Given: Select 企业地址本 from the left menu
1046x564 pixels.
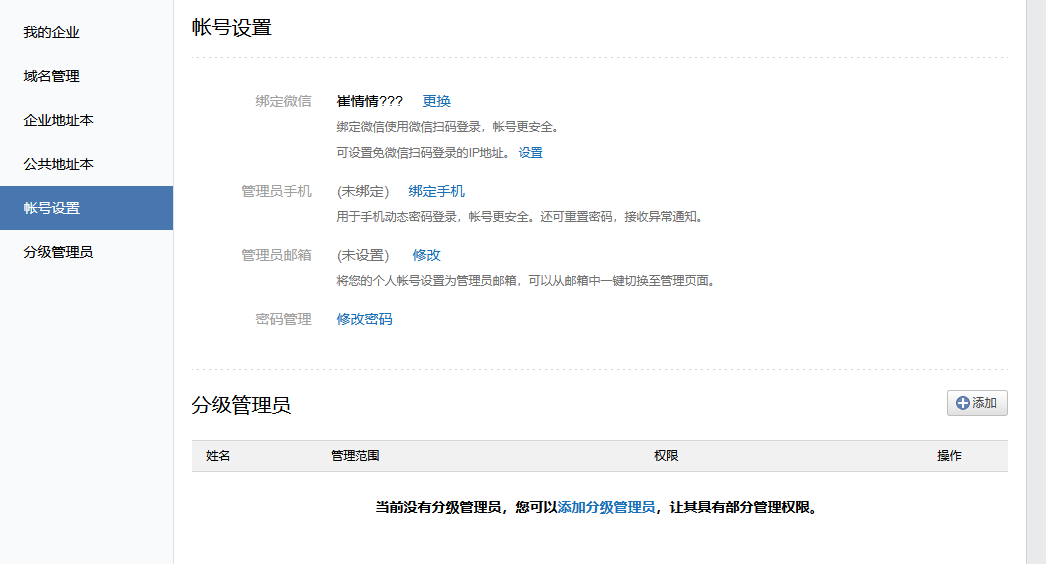Looking at the screenshot, I should click(x=59, y=120).
